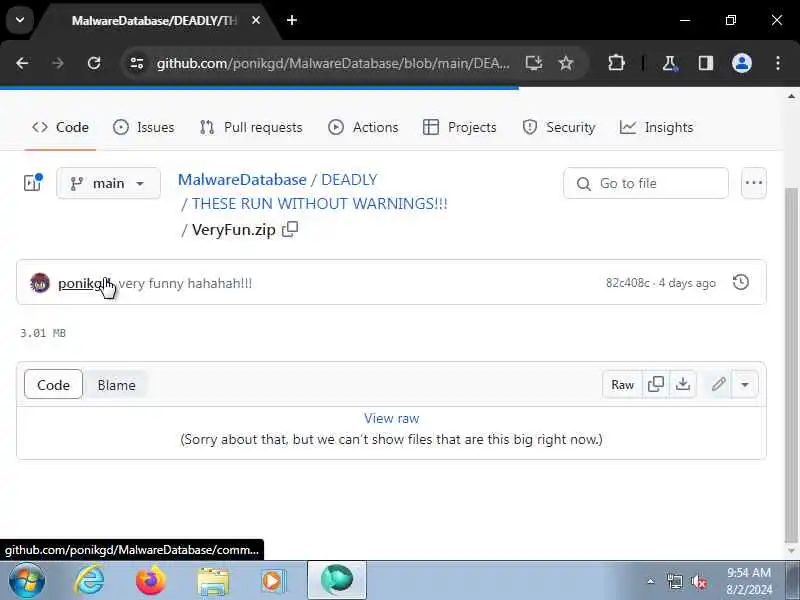800x600 pixels.
Task: Click the network tray icon
Action: click(674, 582)
